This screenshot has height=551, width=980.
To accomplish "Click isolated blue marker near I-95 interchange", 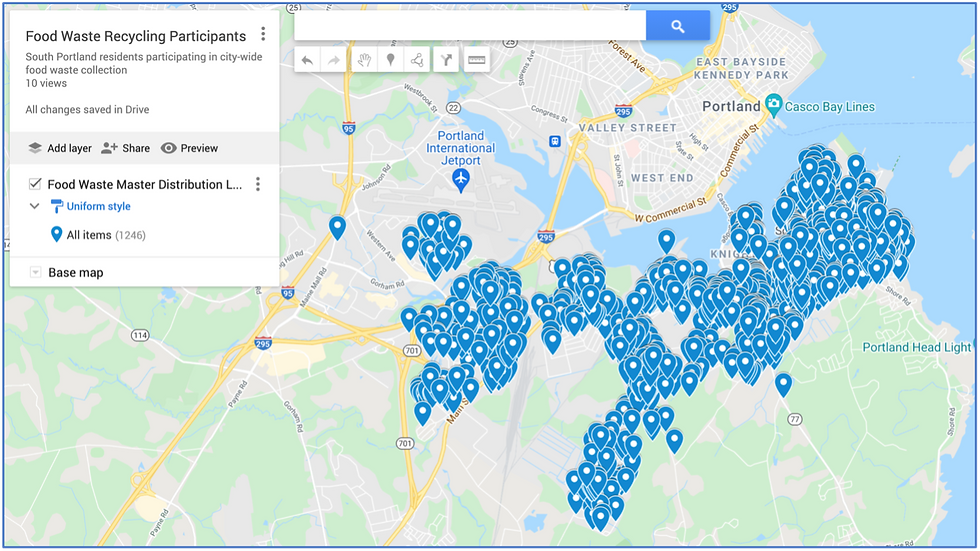I will point(338,228).
